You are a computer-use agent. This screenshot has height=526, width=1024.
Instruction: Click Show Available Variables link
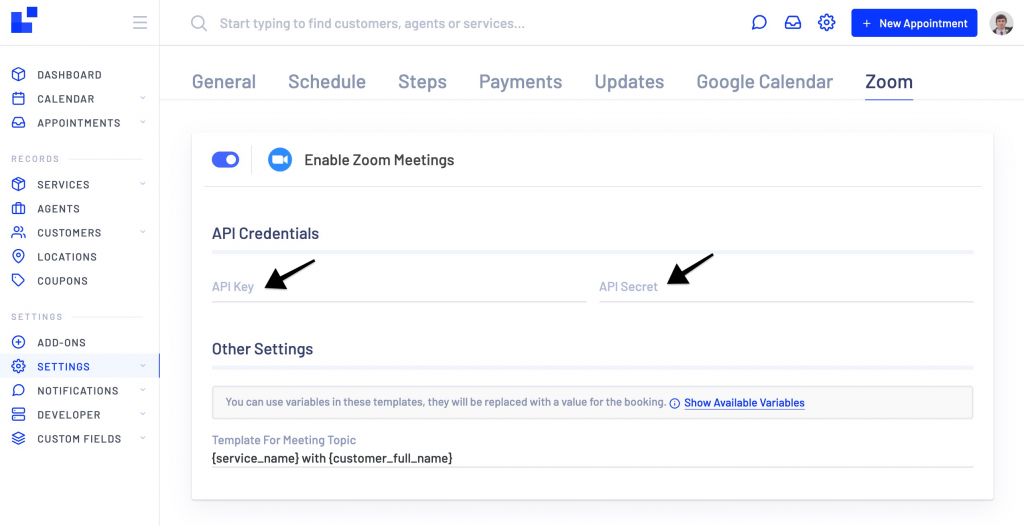(x=744, y=403)
